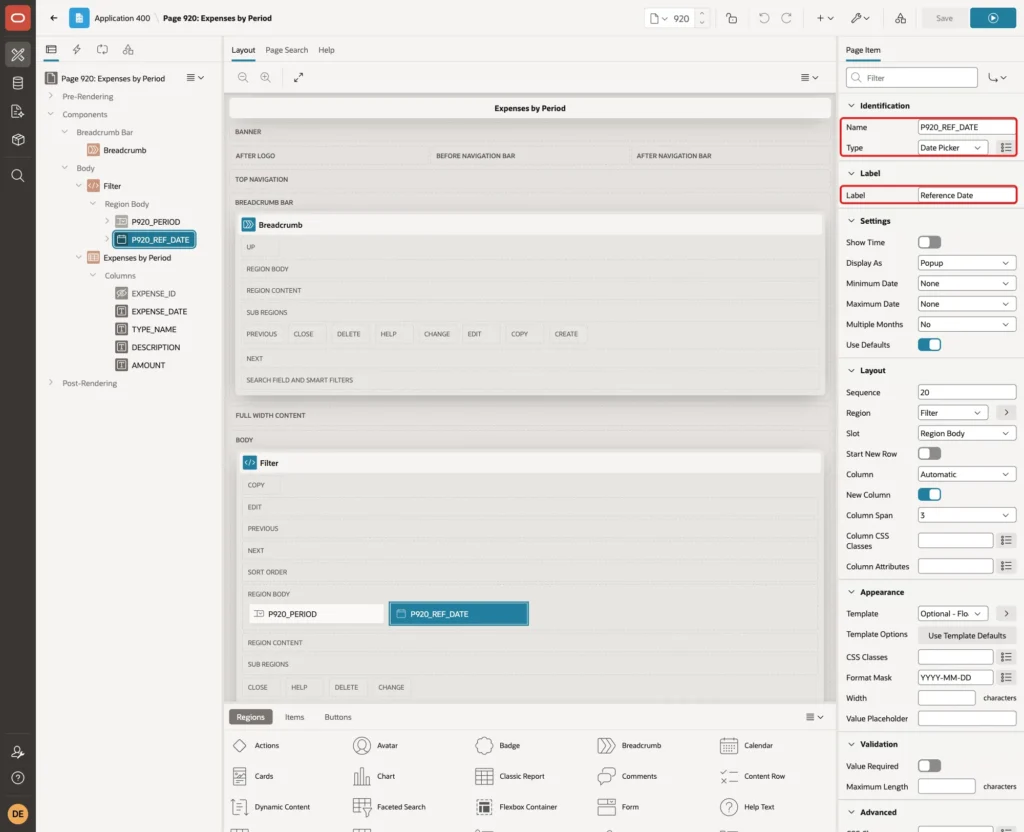Image resolution: width=1024 pixels, height=832 pixels.
Task: Open Display As dropdown
Action: [966, 263]
